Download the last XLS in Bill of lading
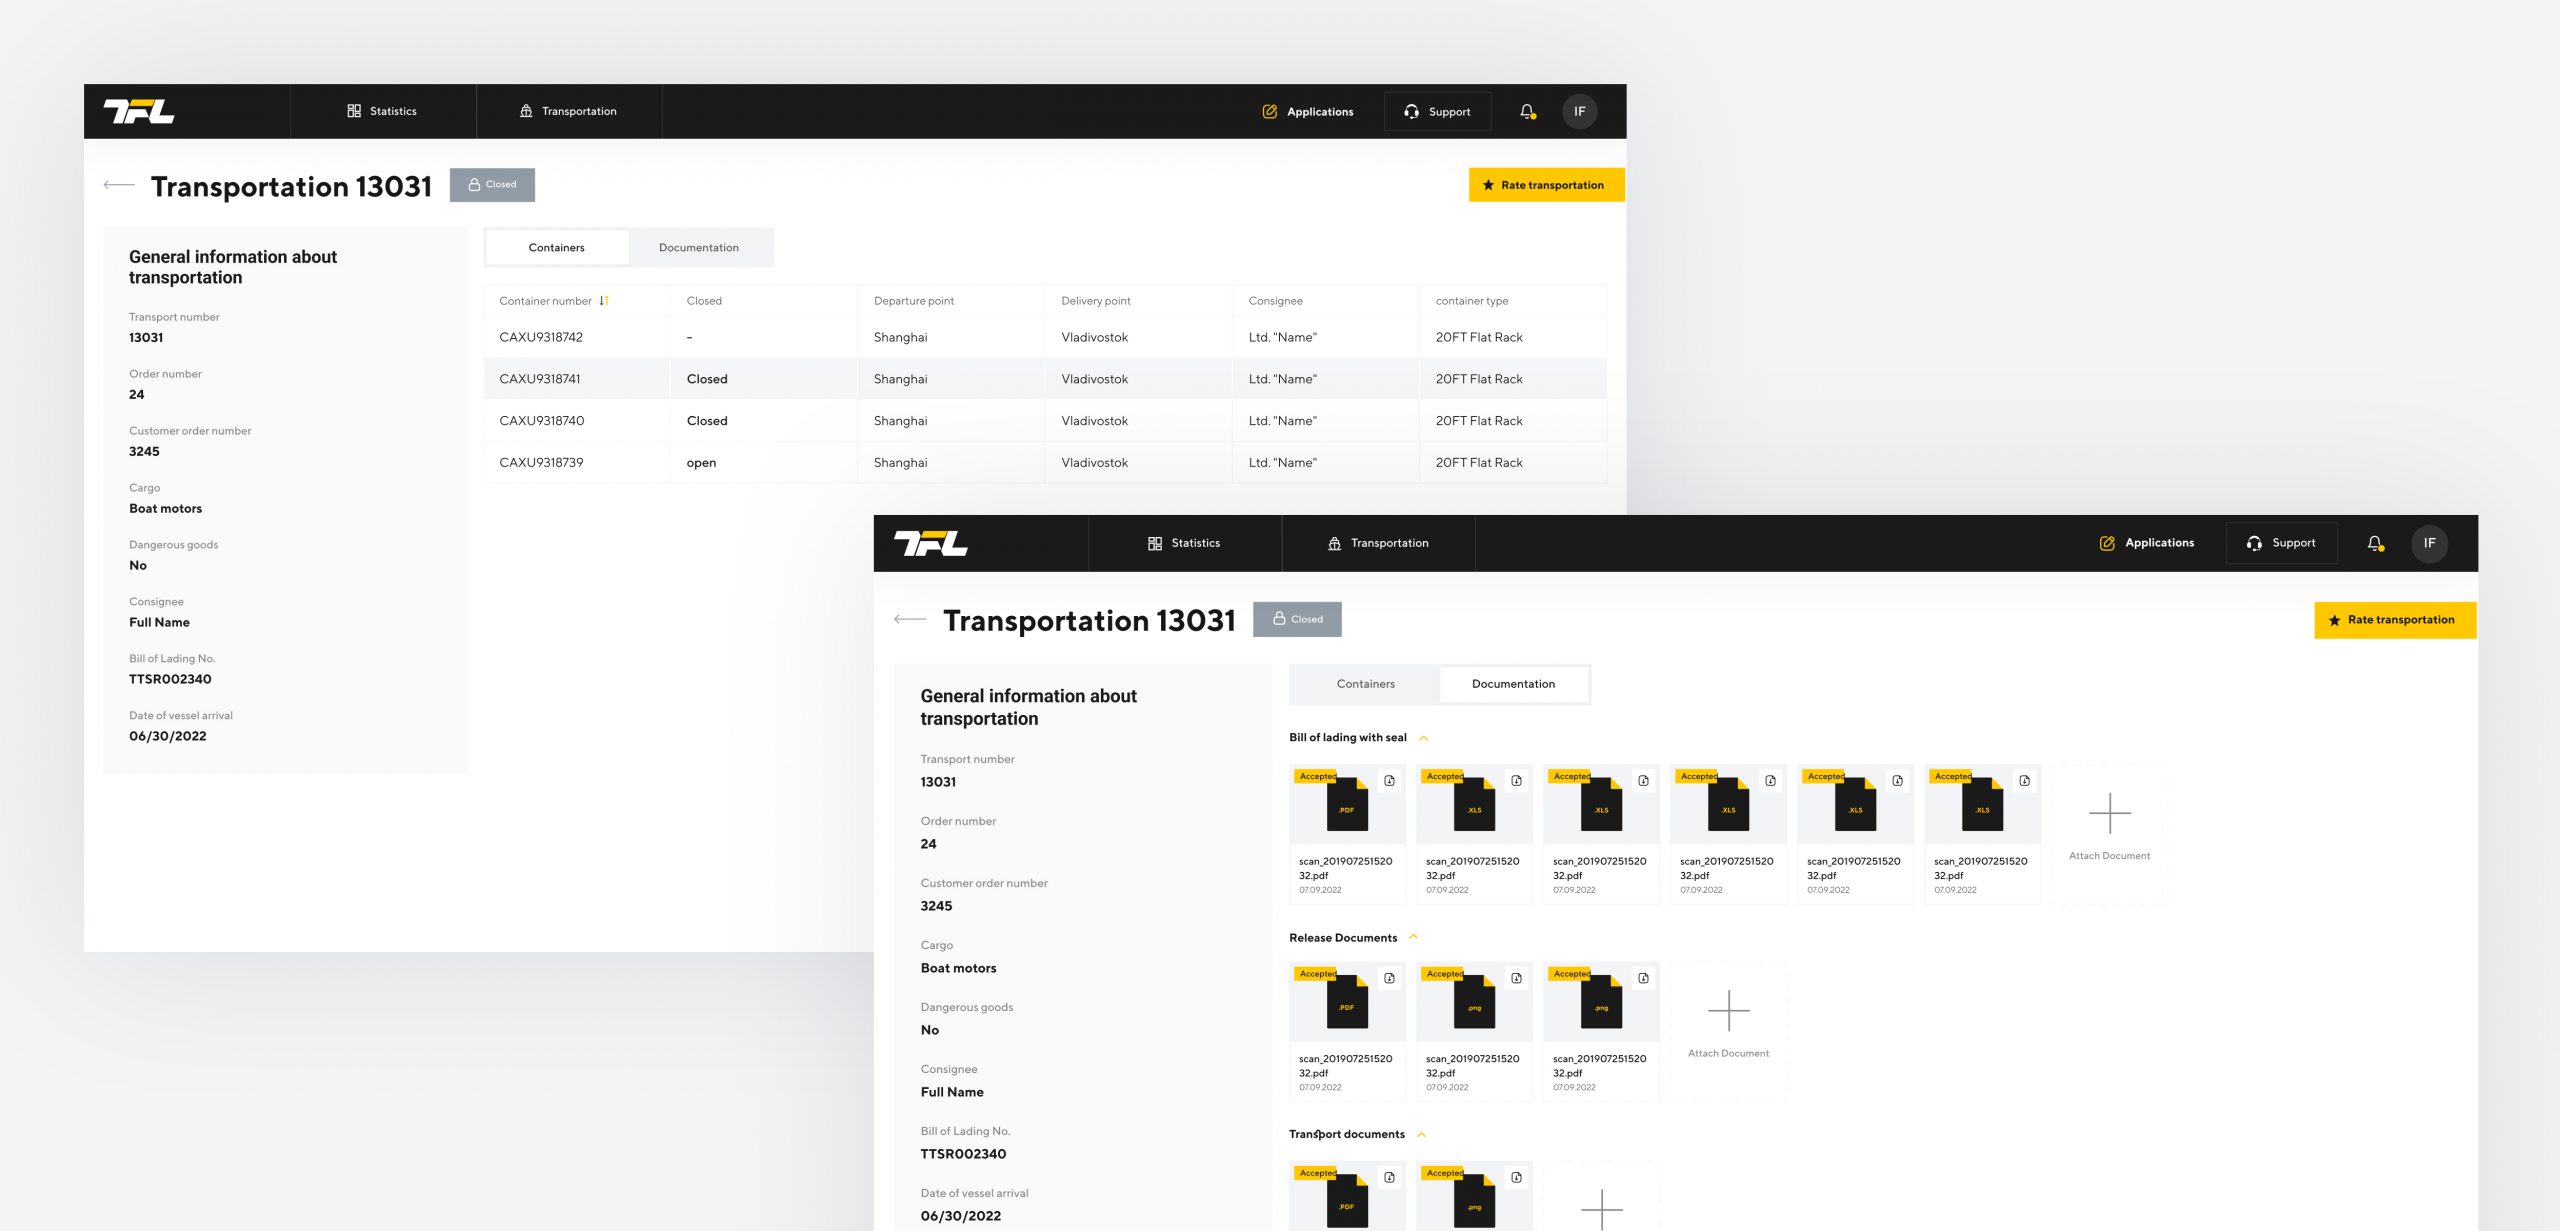Screen dimensions: 2560x1231 2024,781
